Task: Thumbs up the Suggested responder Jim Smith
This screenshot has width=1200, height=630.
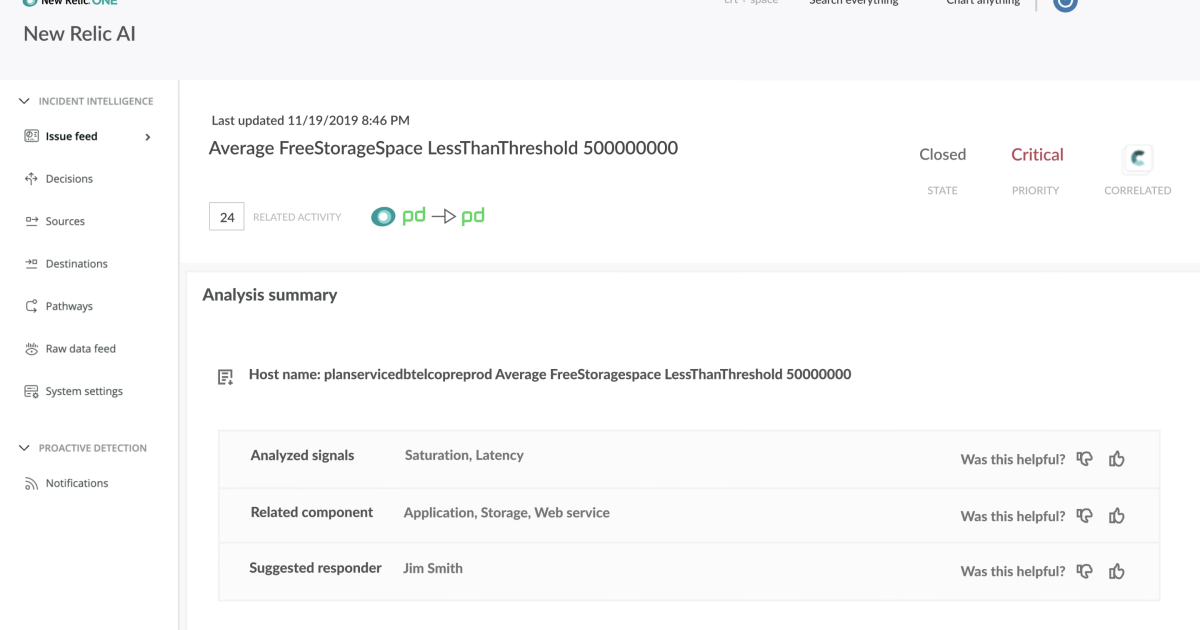Action: click(x=1117, y=571)
